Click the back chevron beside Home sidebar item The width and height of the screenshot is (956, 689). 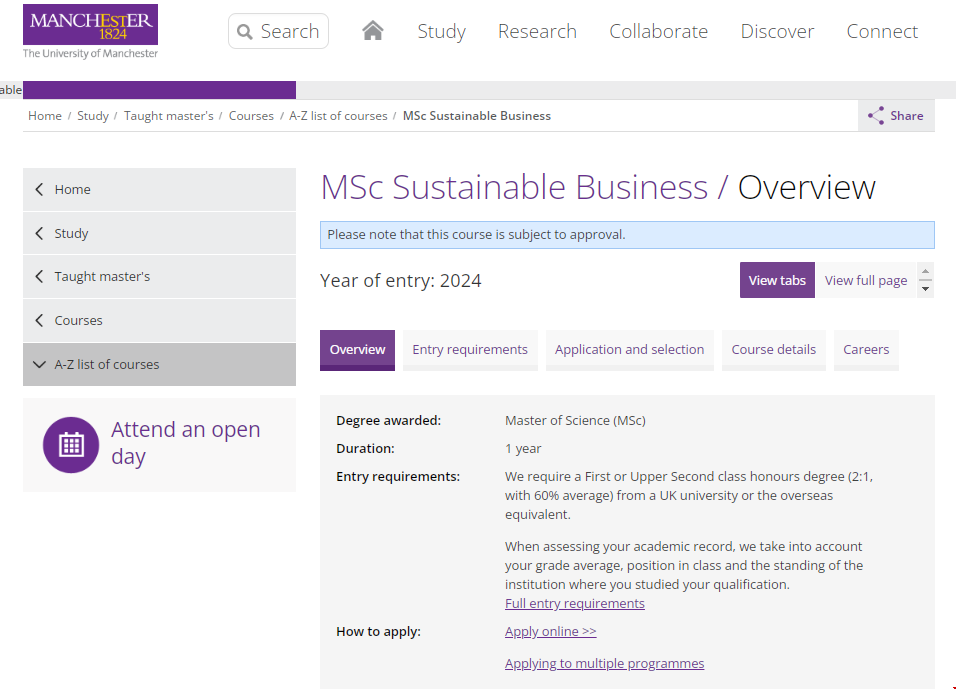pyautogui.click(x=39, y=189)
